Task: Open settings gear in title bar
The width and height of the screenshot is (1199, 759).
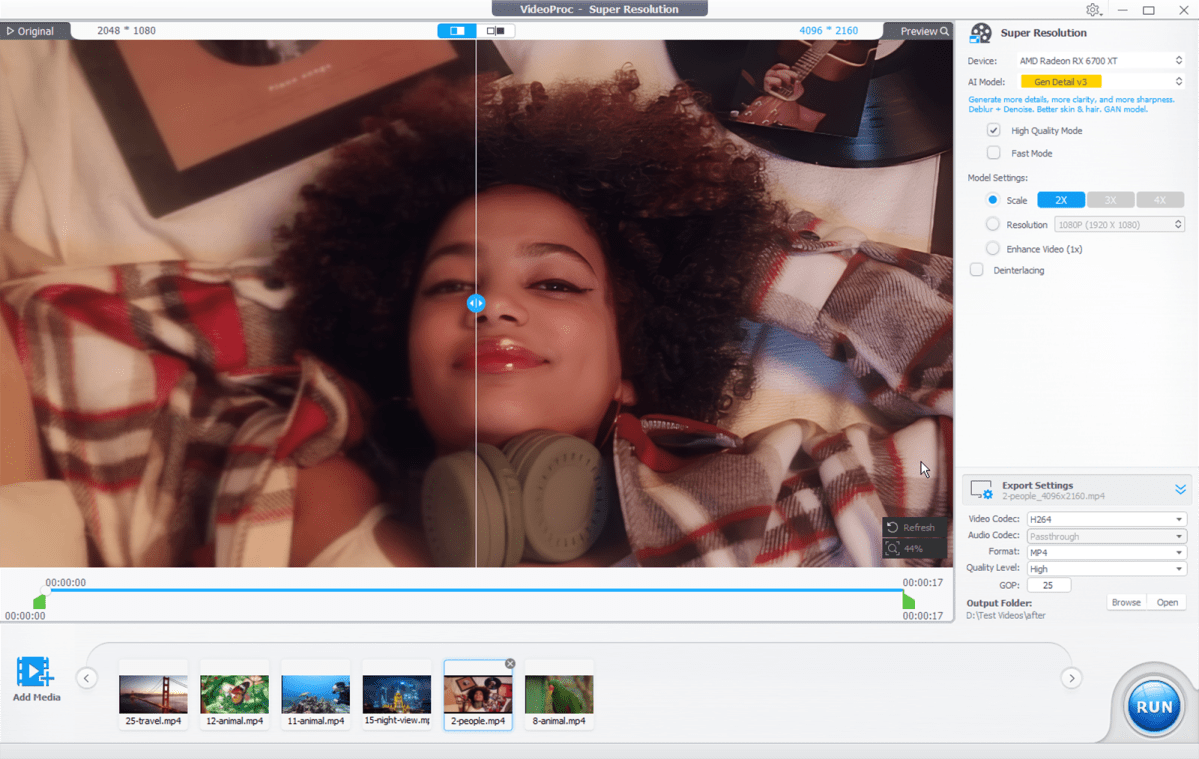Action: pyautogui.click(x=1093, y=10)
